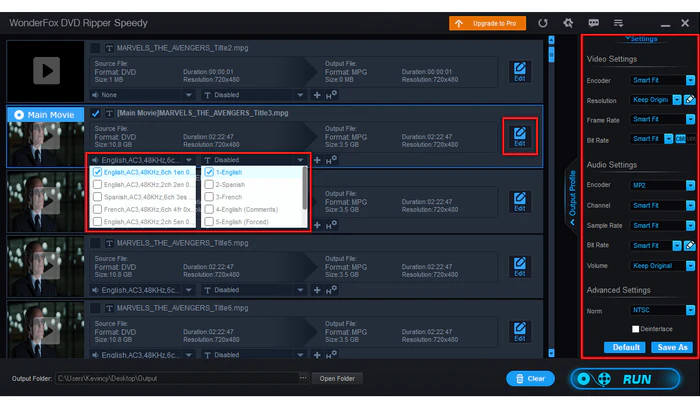The image size is (700, 407).
Task: Click hardcode subtitle H icon in Main Movie row
Action: [331, 160]
